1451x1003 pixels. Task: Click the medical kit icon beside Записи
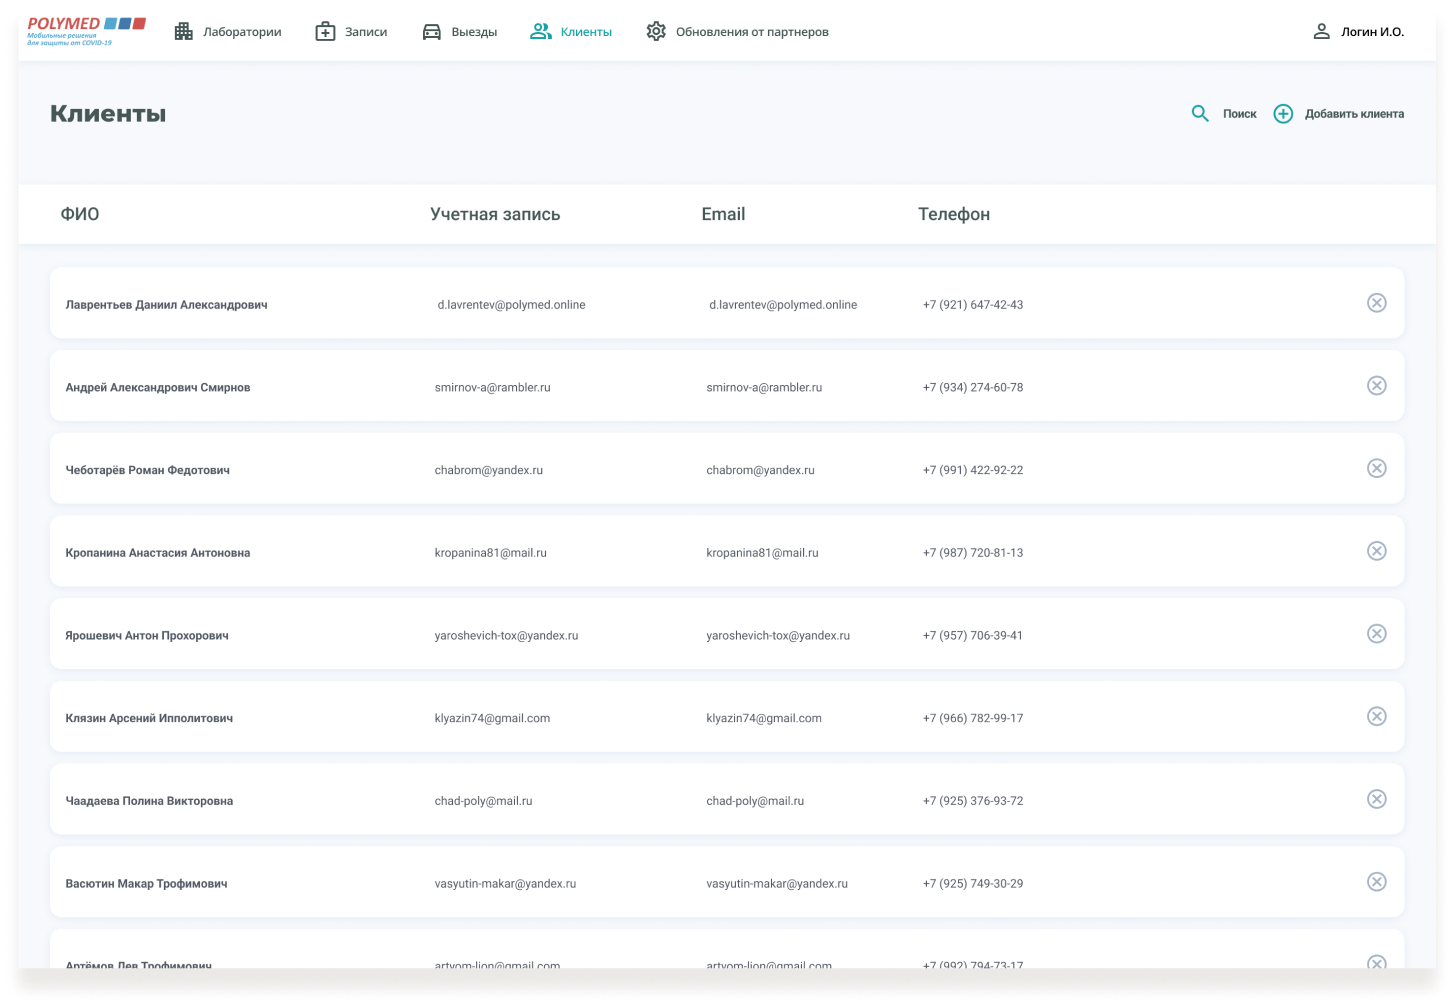pos(325,32)
